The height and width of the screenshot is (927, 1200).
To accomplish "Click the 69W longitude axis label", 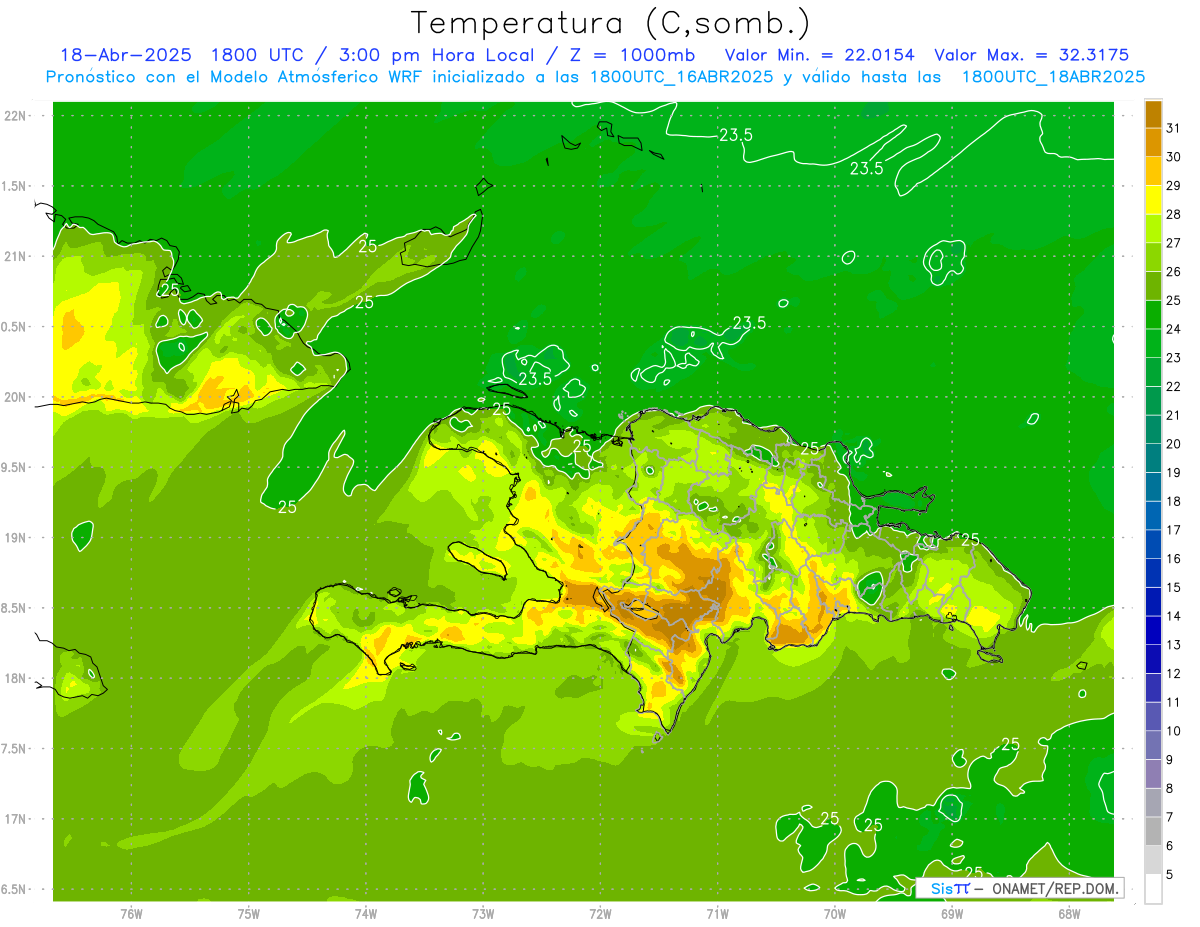I will point(952,914).
